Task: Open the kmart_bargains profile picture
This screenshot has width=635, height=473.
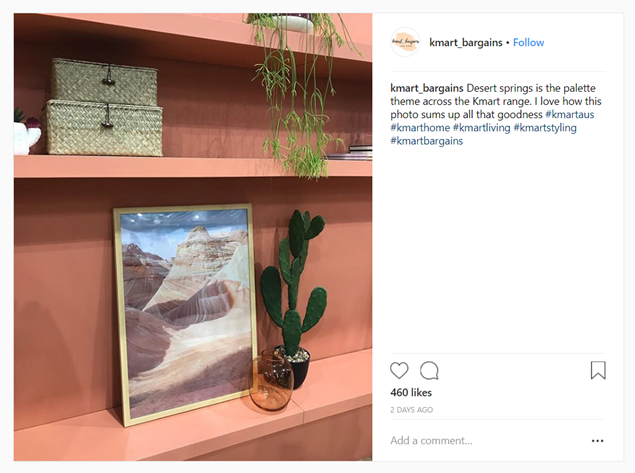Action: pos(405,42)
